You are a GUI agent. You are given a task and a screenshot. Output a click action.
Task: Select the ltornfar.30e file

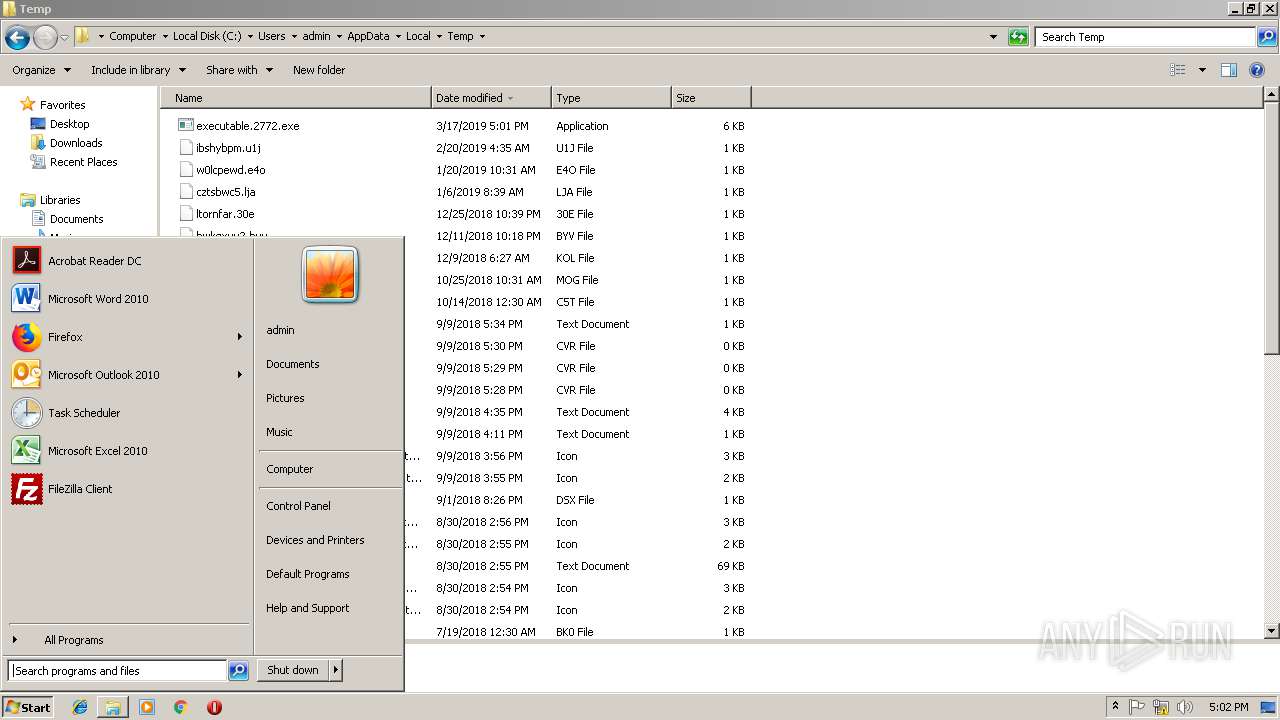[x=225, y=214]
